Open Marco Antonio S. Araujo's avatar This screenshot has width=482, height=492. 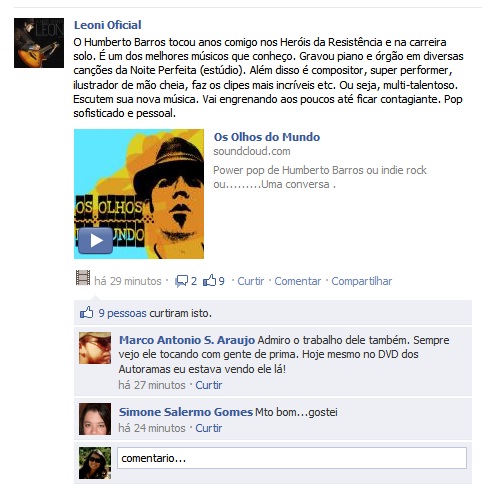coord(95,348)
